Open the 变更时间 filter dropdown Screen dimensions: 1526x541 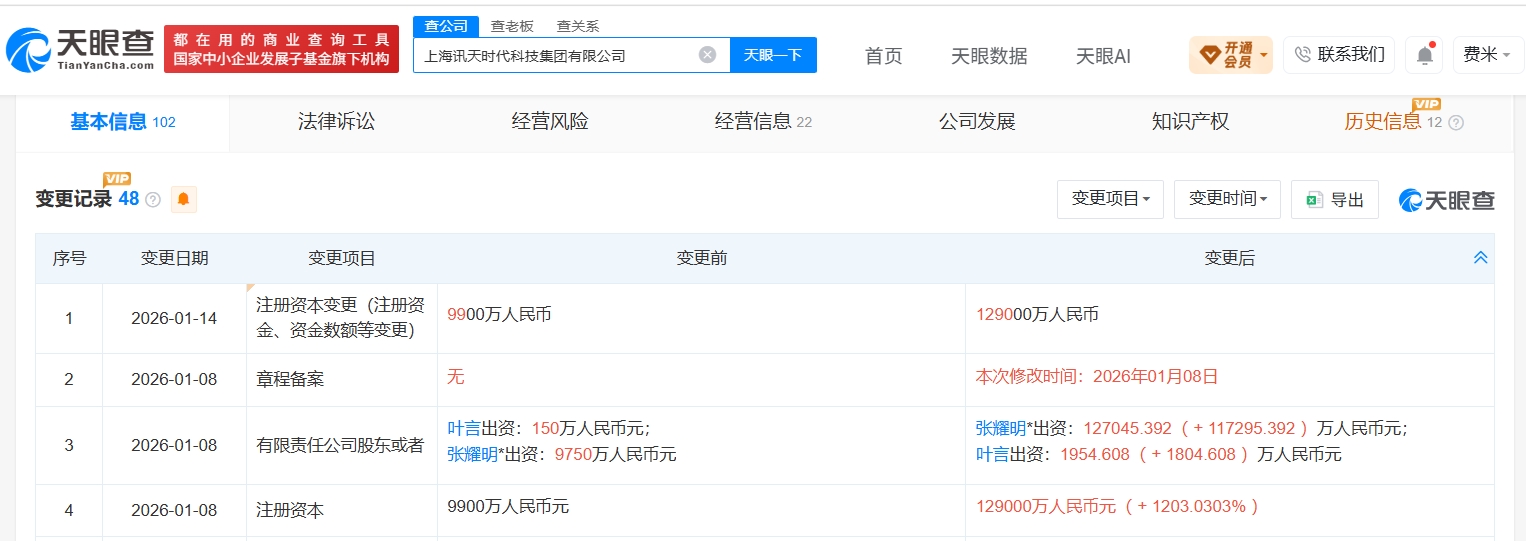pyautogui.click(x=1227, y=199)
